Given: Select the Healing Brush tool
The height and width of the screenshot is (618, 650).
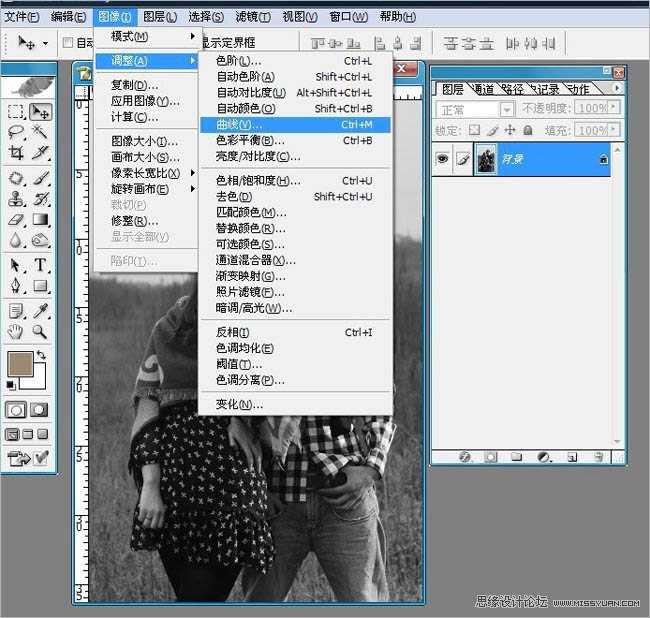Looking at the screenshot, I should pos(16,178).
